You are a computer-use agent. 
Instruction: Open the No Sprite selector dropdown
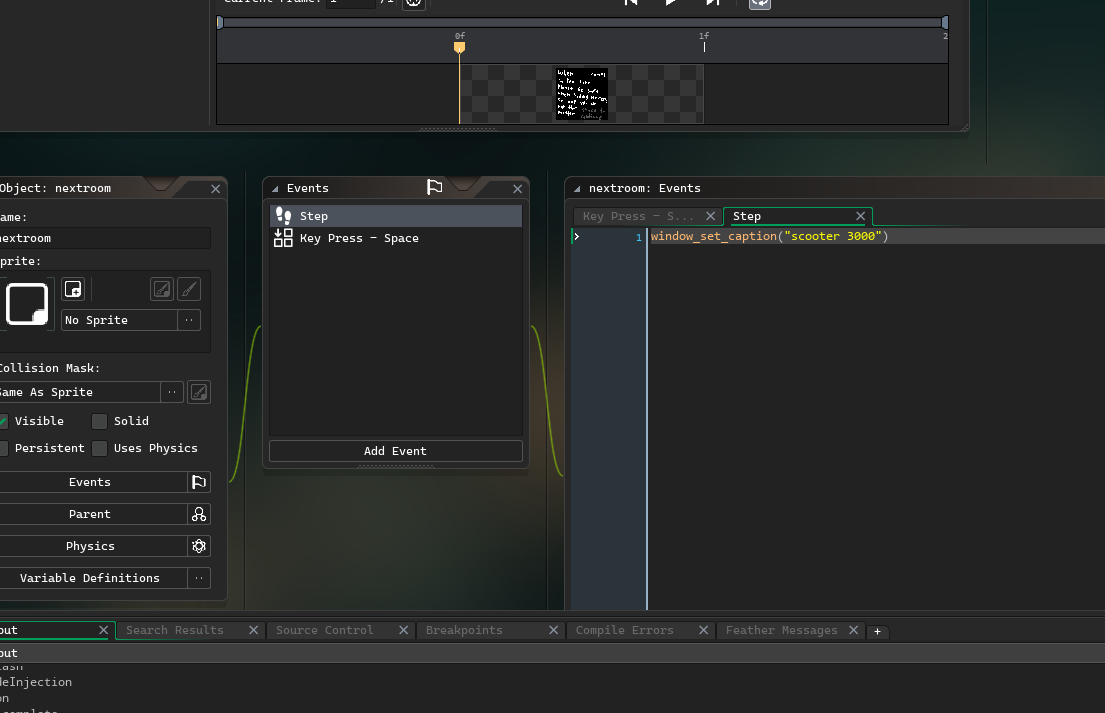point(119,320)
